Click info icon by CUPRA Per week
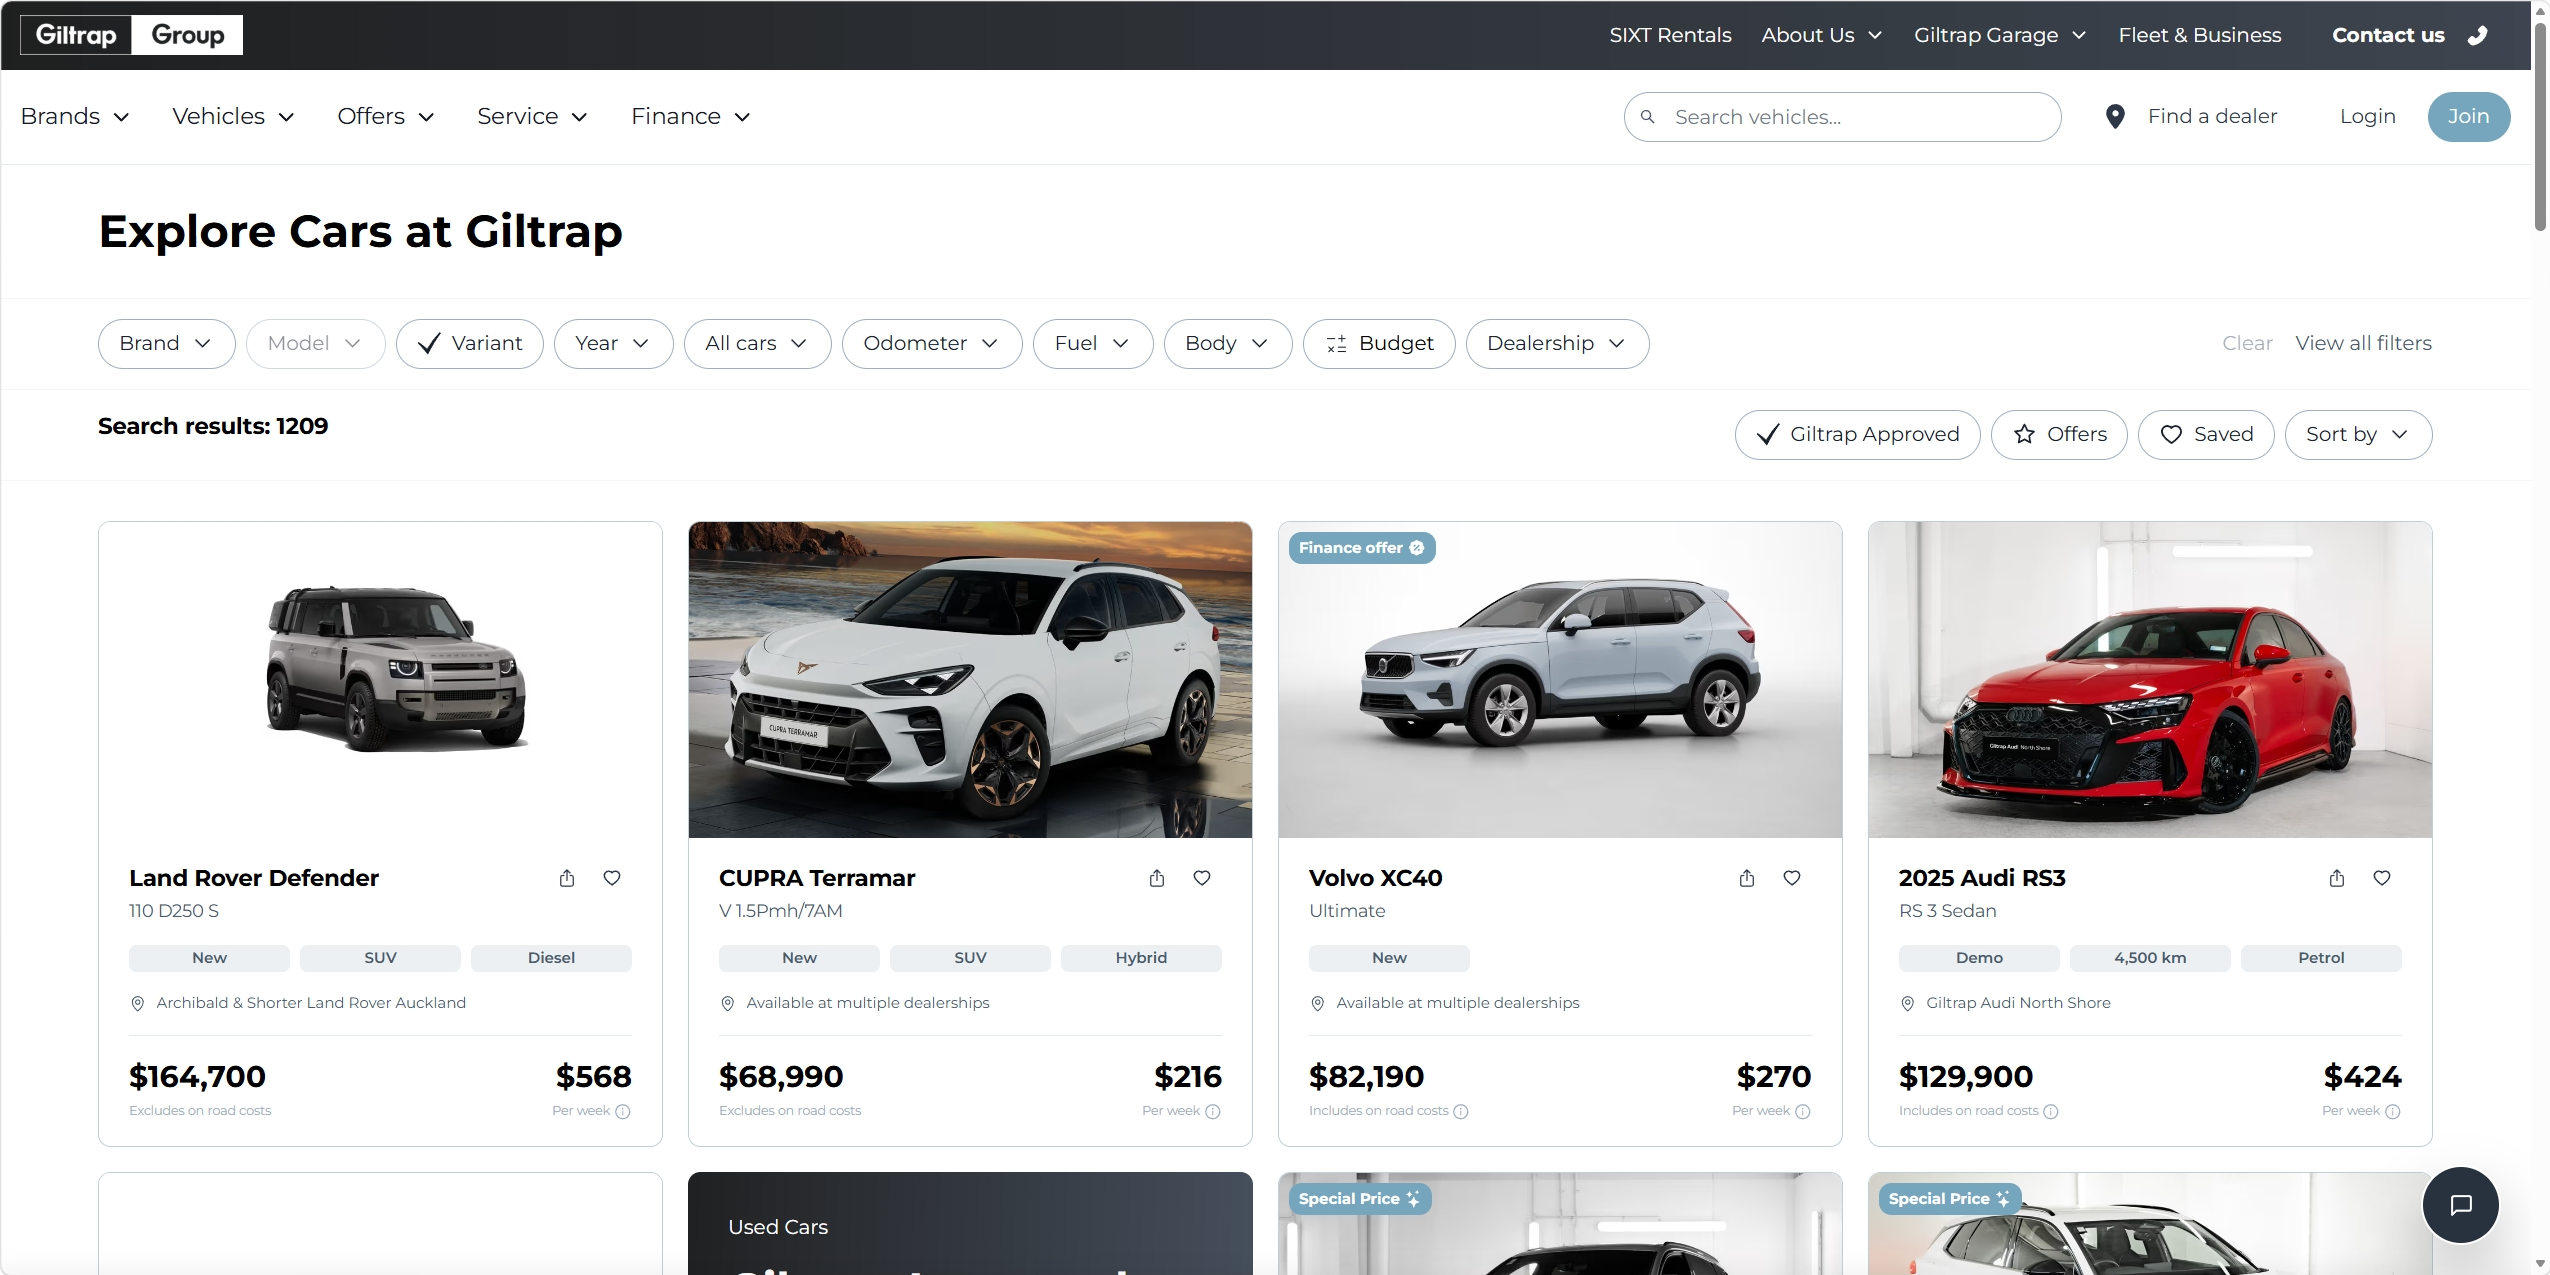The height and width of the screenshot is (1275, 2550). (1213, 1112)
